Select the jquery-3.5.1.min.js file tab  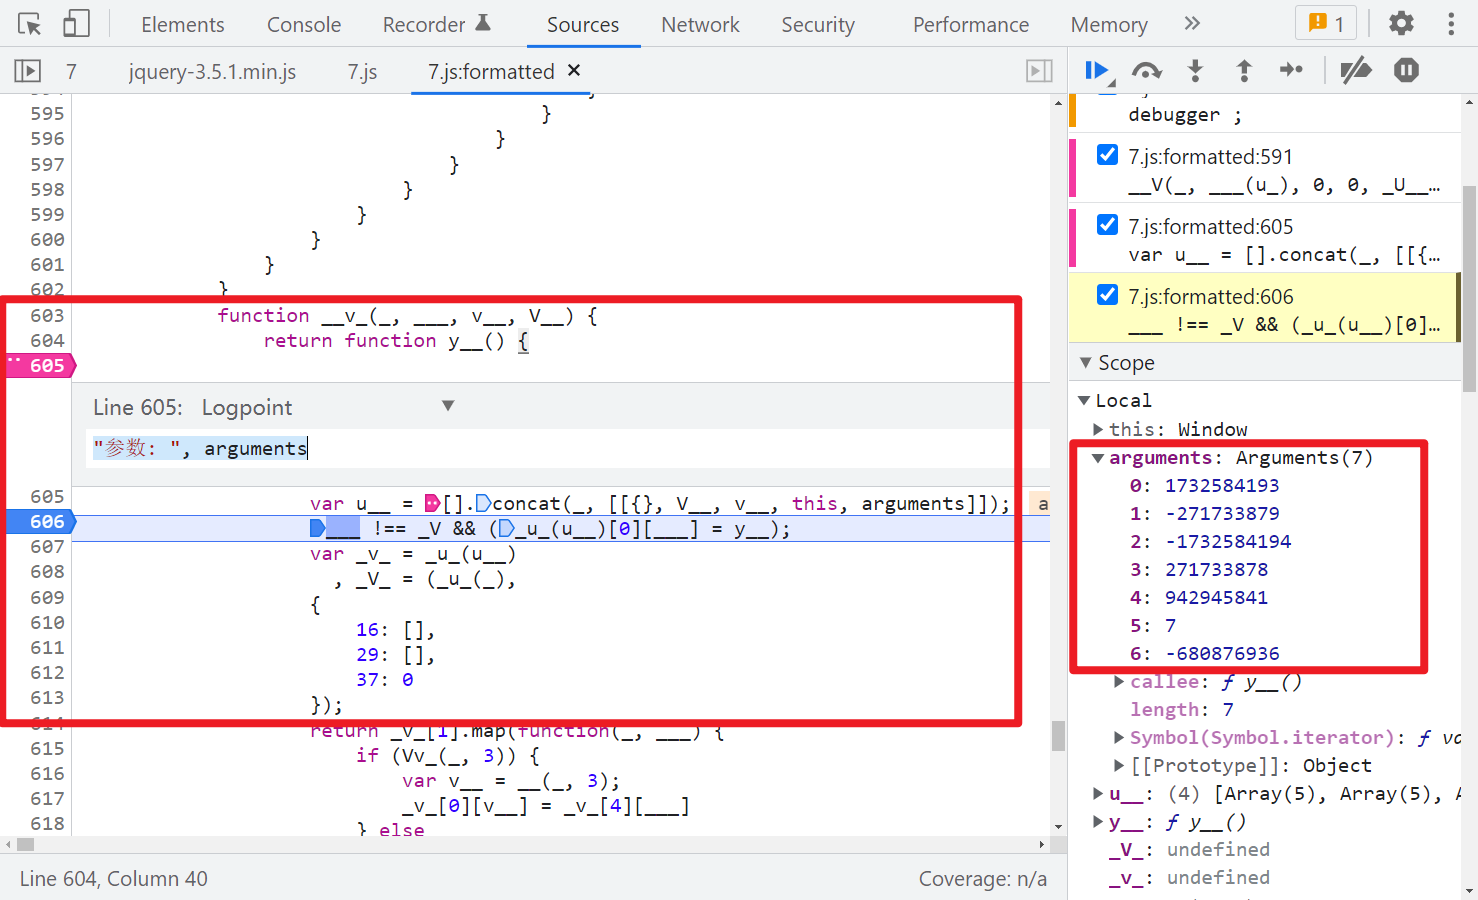pyautogui.click(x=212, y=72)
